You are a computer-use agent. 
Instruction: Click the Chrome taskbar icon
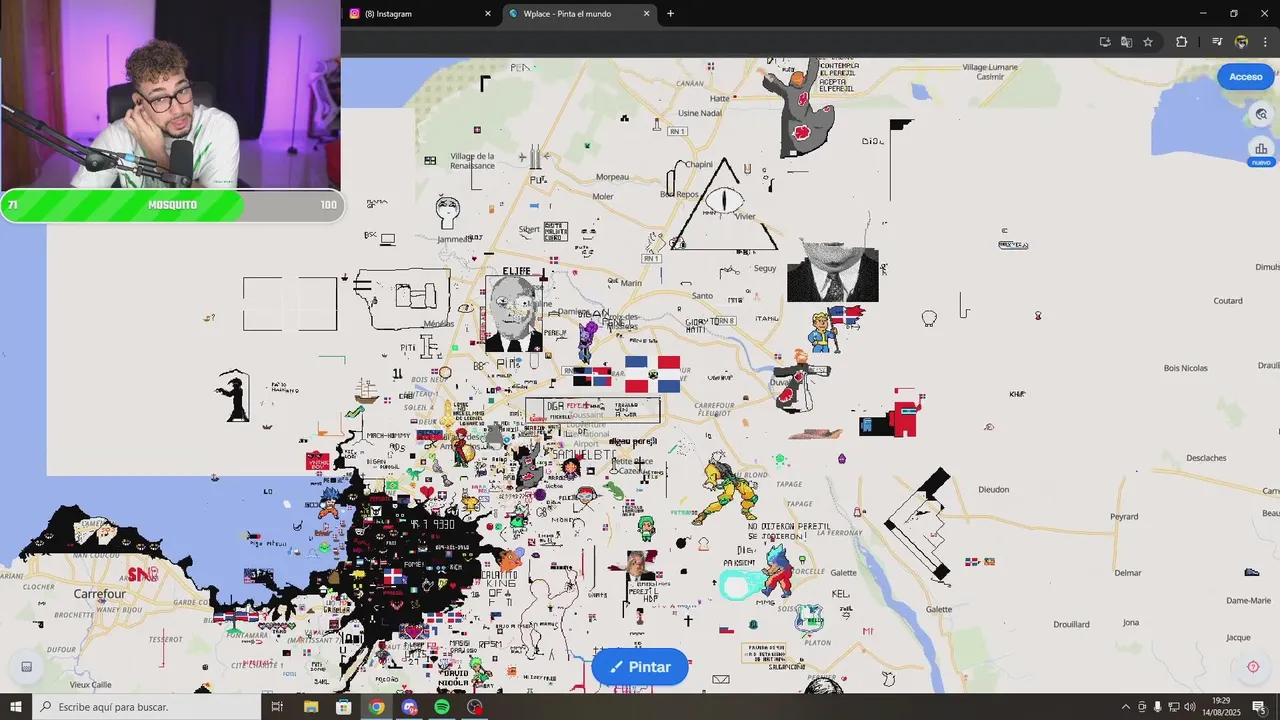(x=376, y=707)
